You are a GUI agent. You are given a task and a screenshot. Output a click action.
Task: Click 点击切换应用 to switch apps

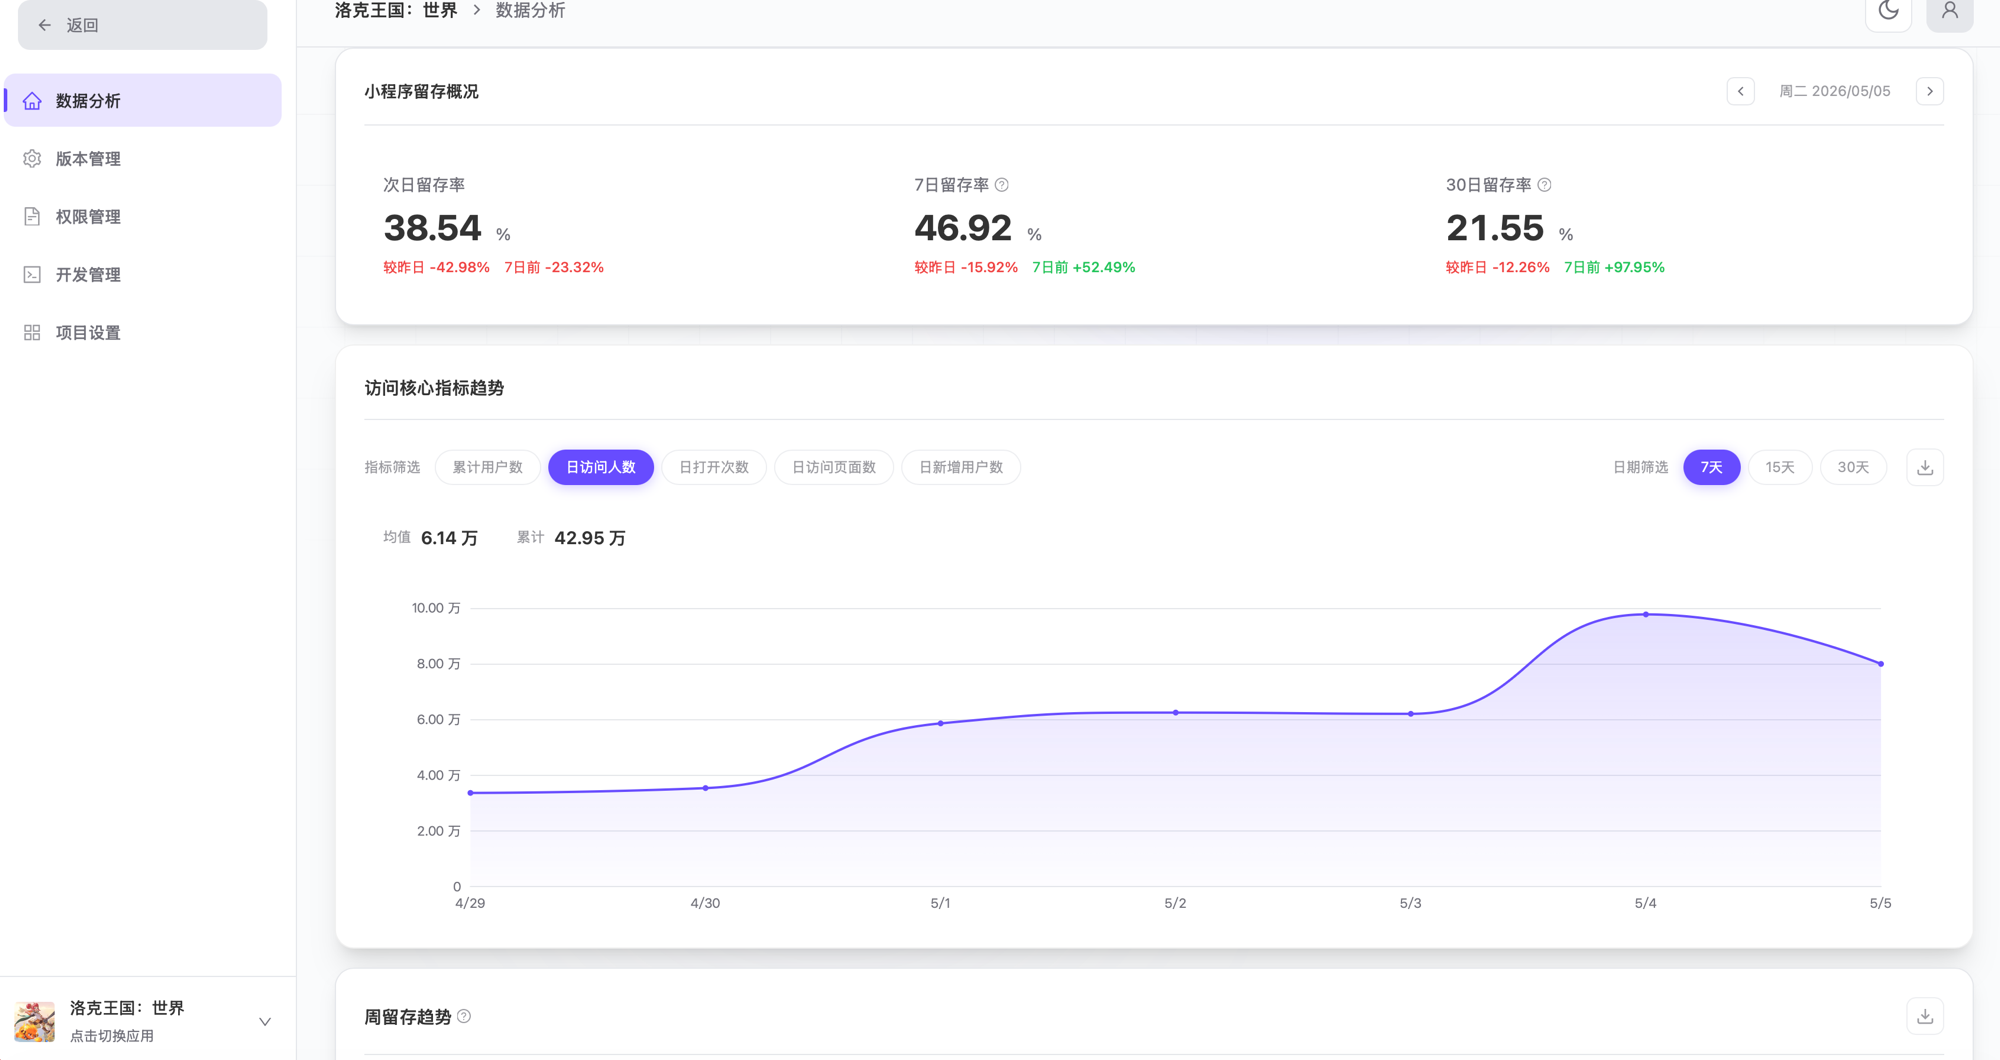[112, 1036]
